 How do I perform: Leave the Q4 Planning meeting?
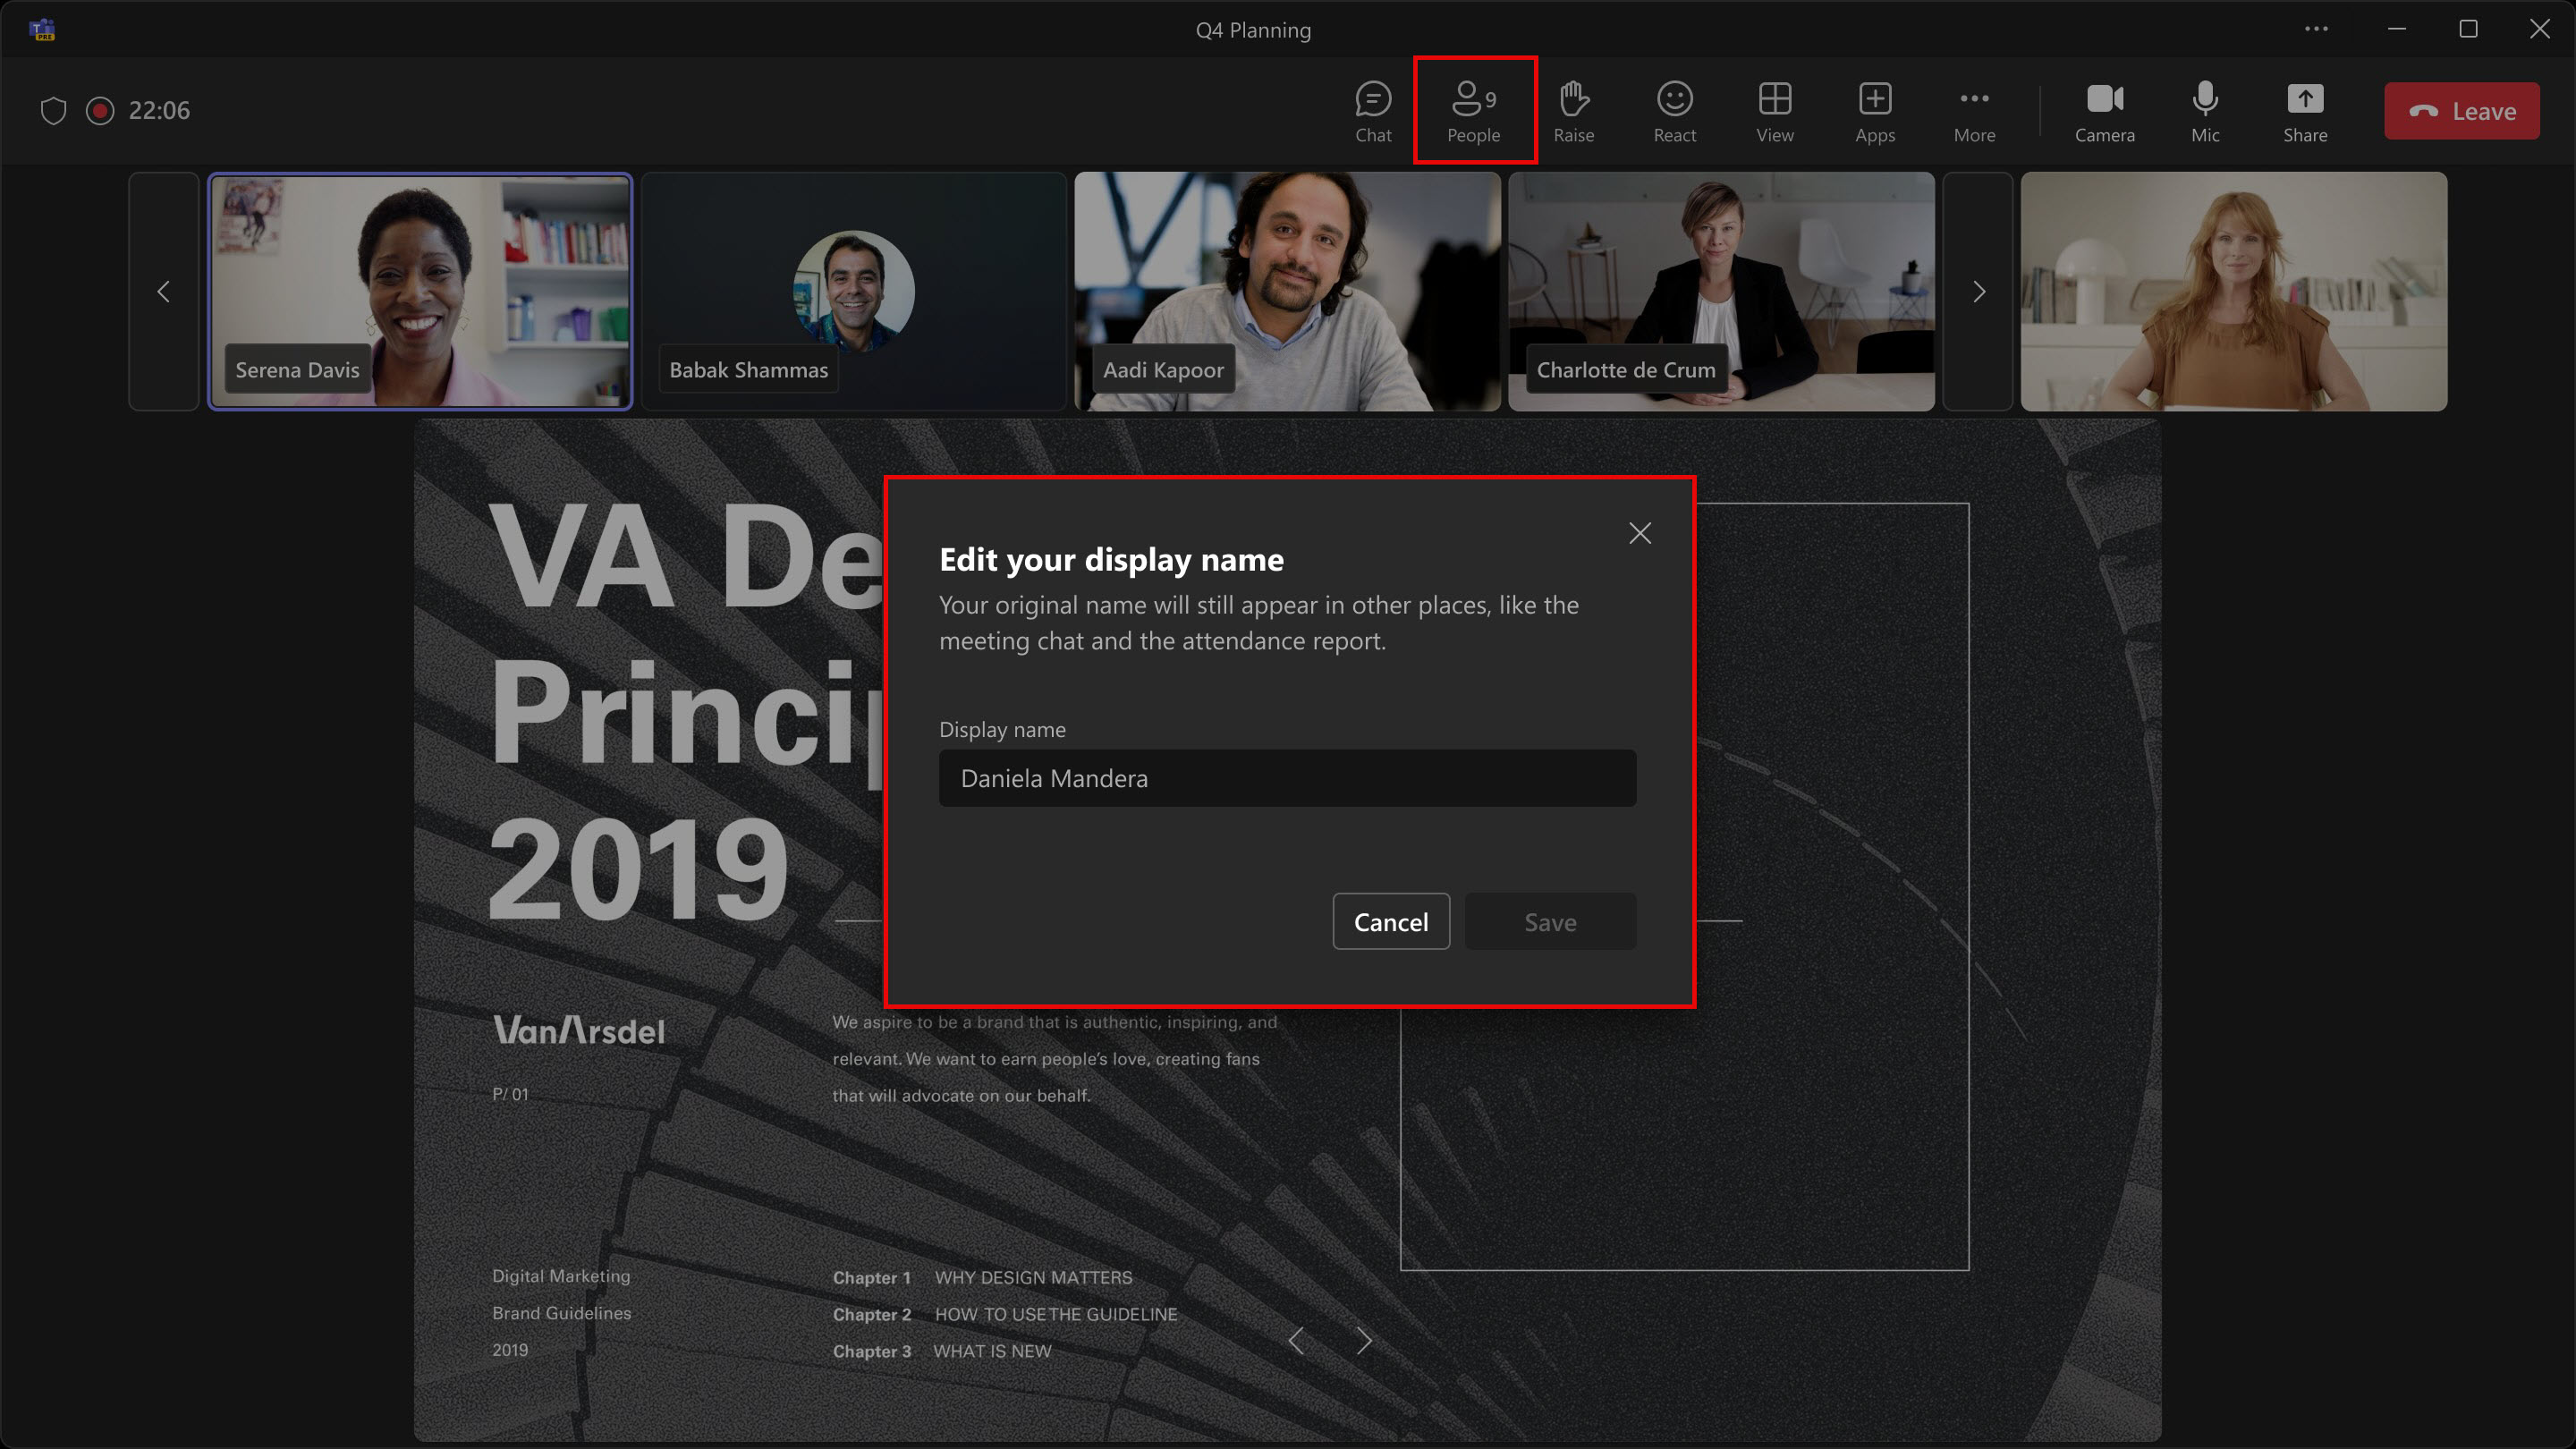(2461, 111)
